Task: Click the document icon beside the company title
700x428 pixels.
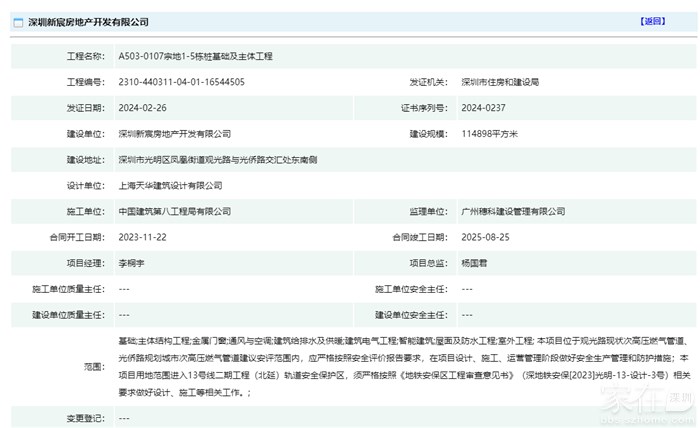Action: (x=20, y=21)
